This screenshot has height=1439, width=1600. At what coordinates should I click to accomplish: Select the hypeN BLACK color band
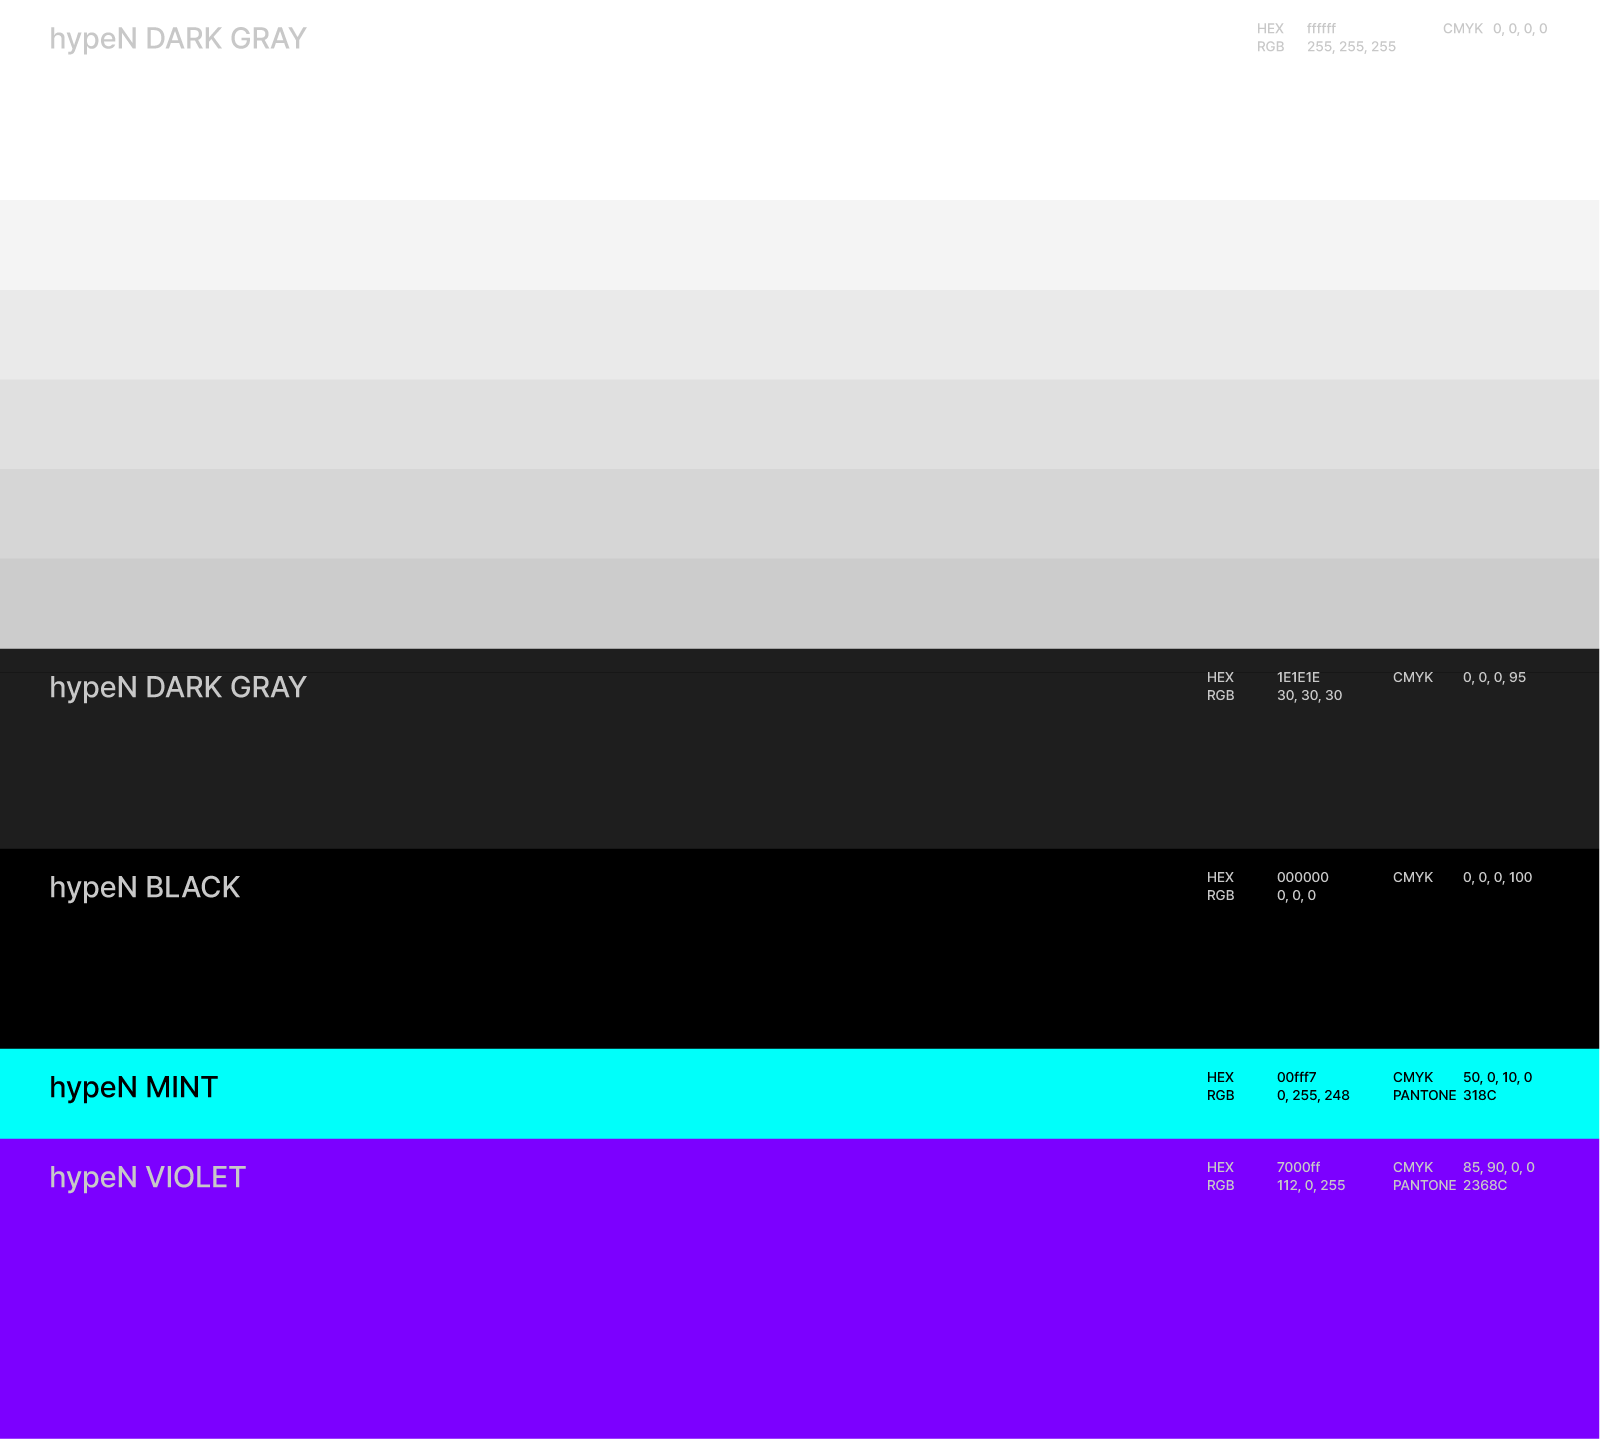click(x=800, y=949)
